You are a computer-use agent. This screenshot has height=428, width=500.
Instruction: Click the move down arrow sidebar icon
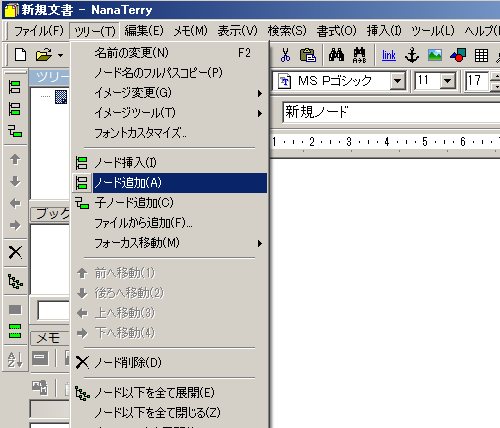(x=15, y=181)
